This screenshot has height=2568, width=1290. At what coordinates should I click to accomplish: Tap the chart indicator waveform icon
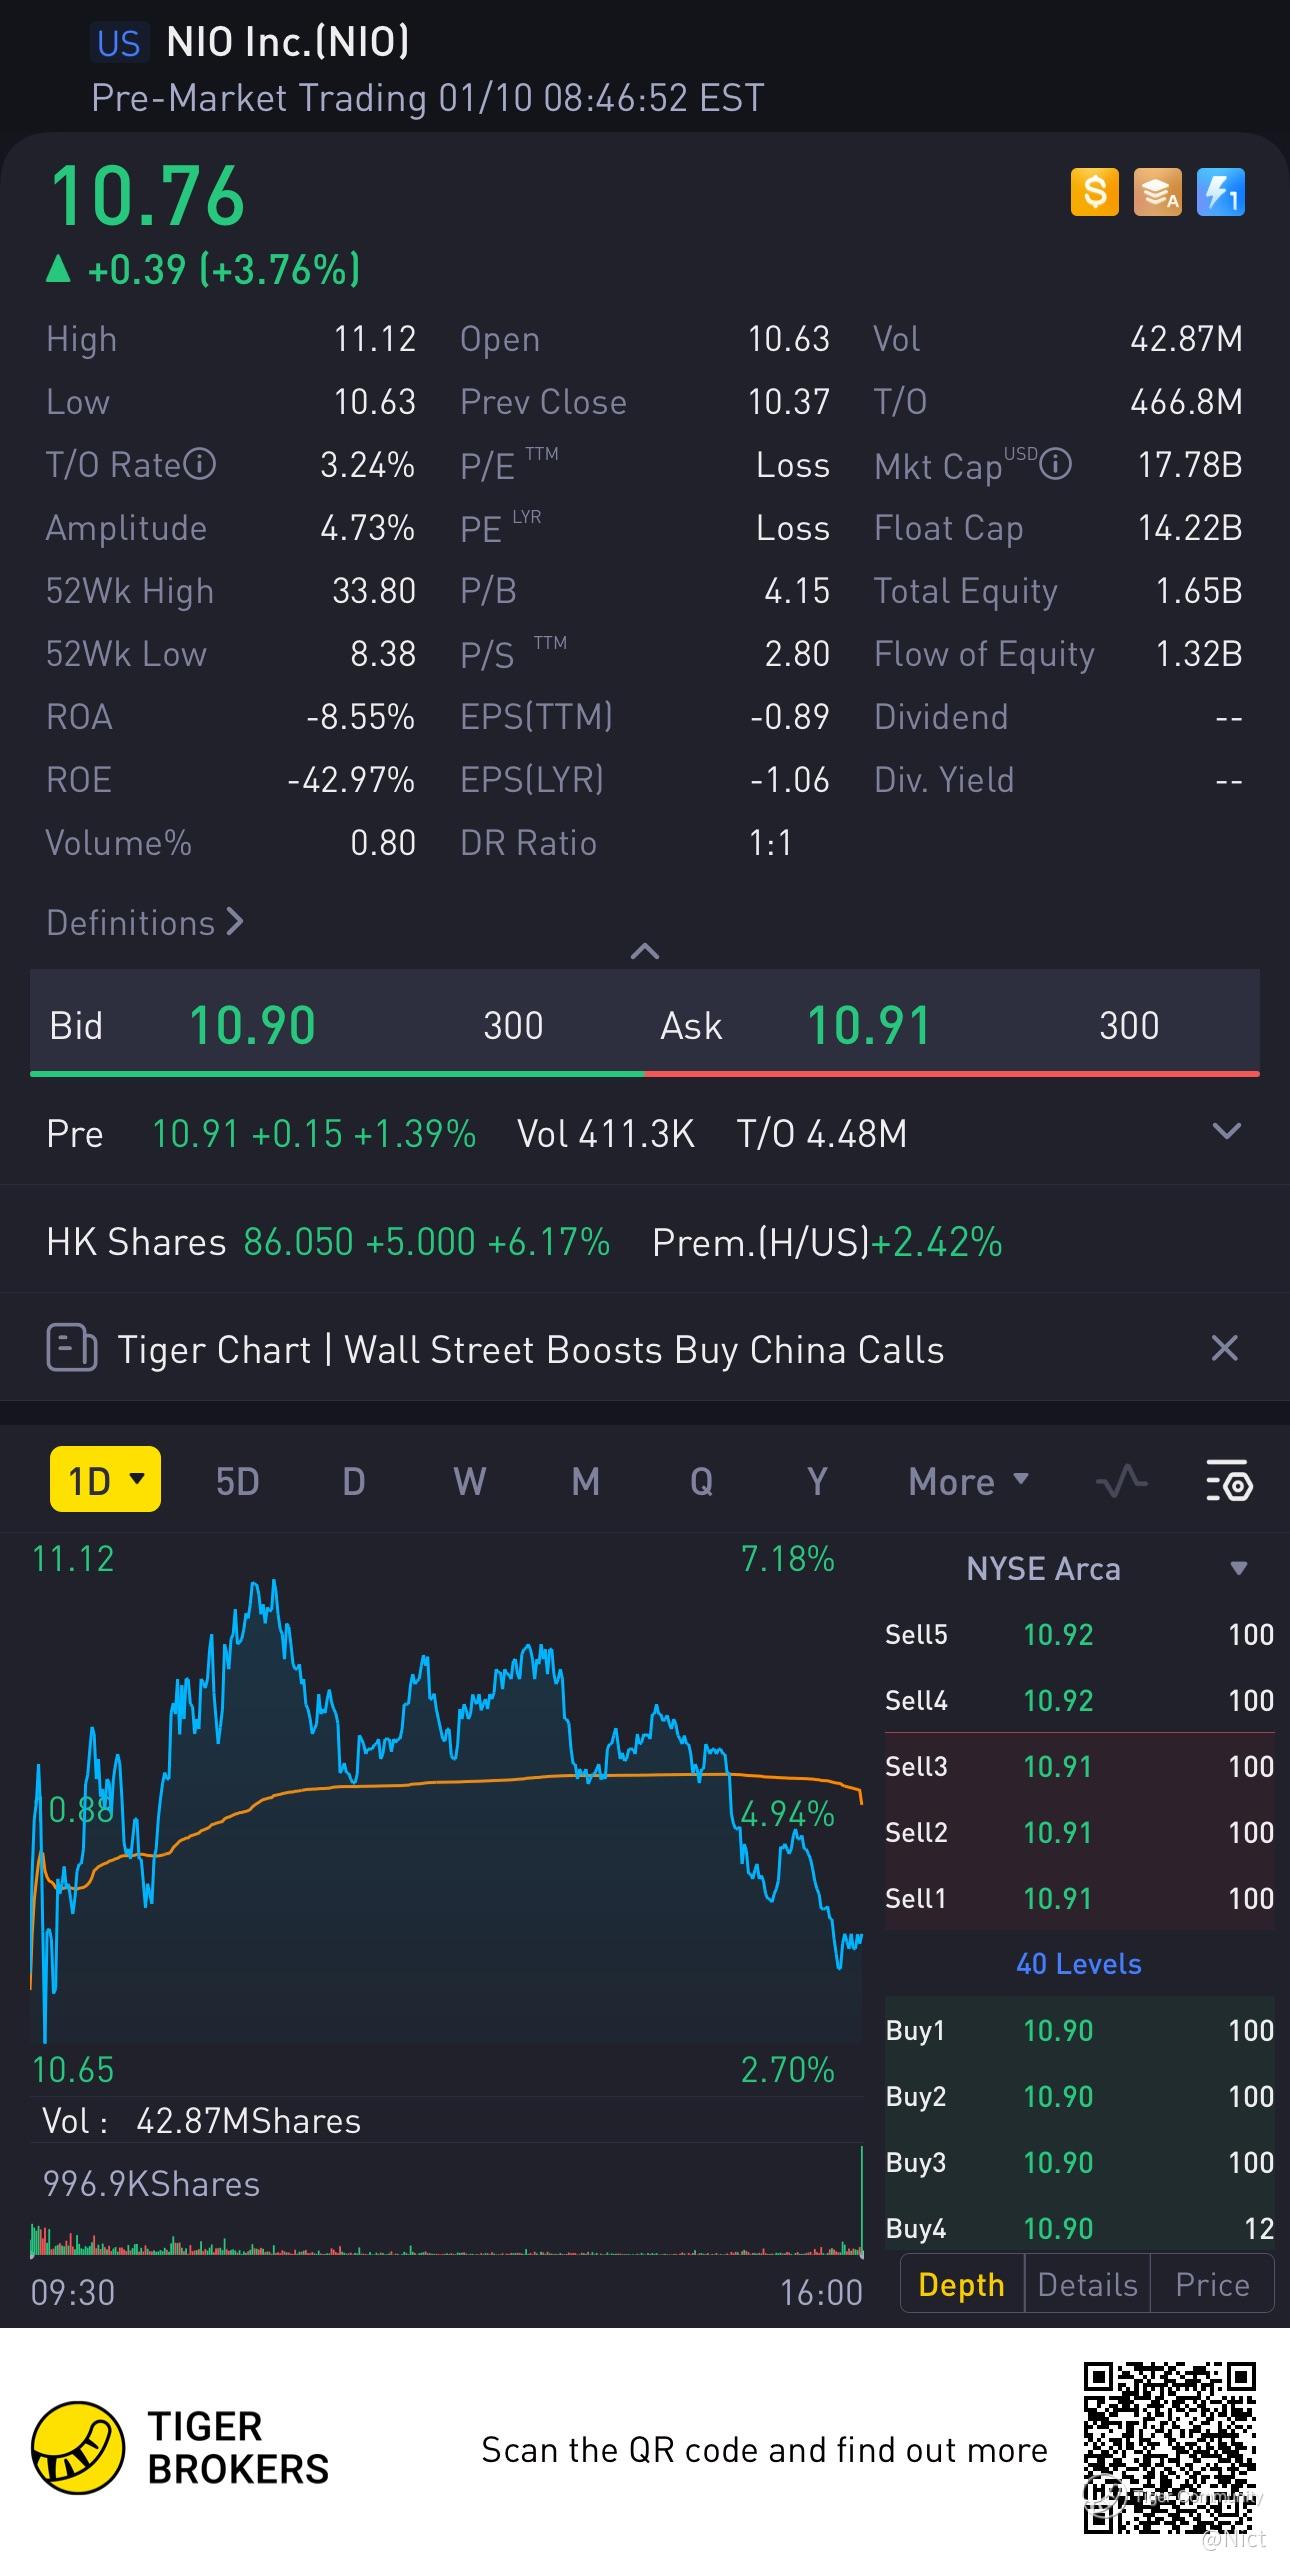tap(1121, 1481)
